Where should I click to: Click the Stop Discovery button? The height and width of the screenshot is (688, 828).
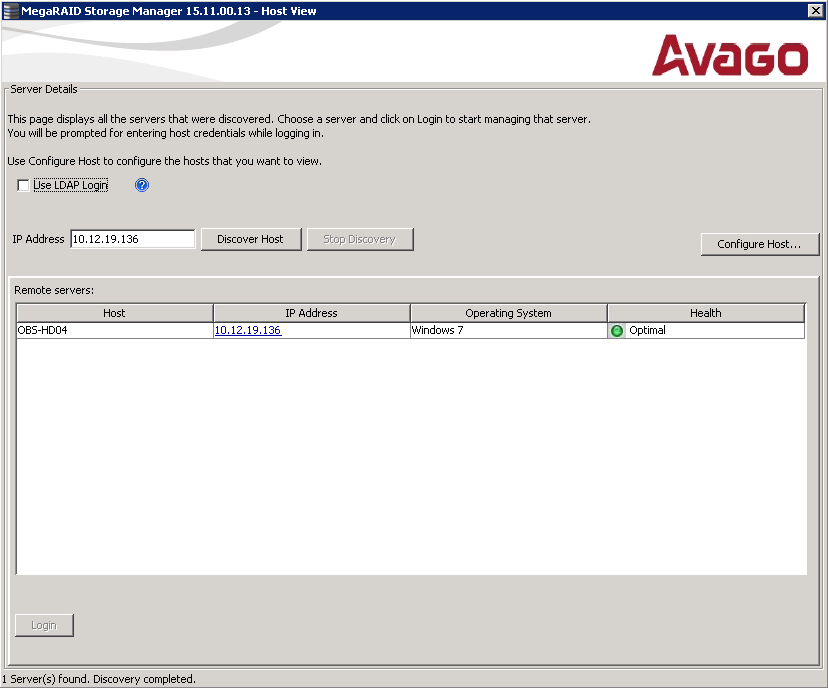tap(360, 239)
